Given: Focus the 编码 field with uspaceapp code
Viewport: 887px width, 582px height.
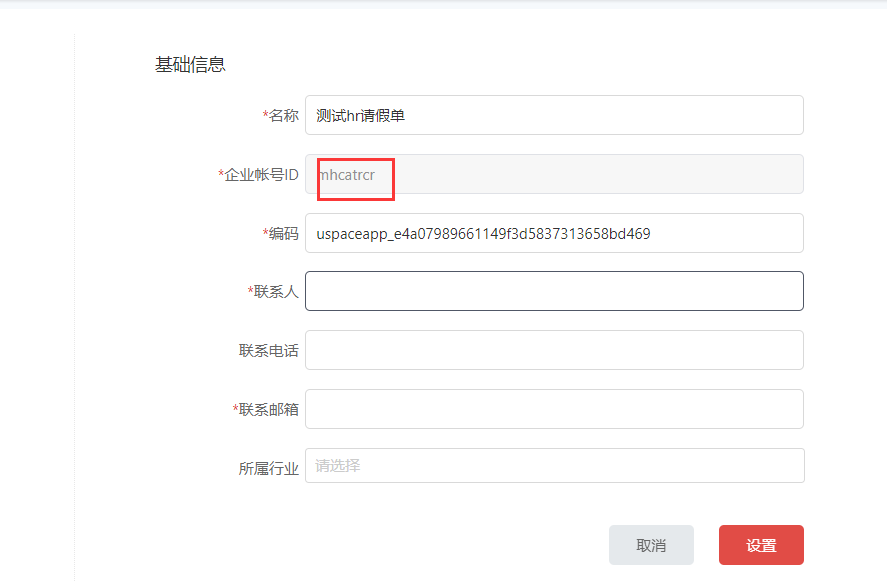Looking at the screenshot, I should click(x=554, y=233).
